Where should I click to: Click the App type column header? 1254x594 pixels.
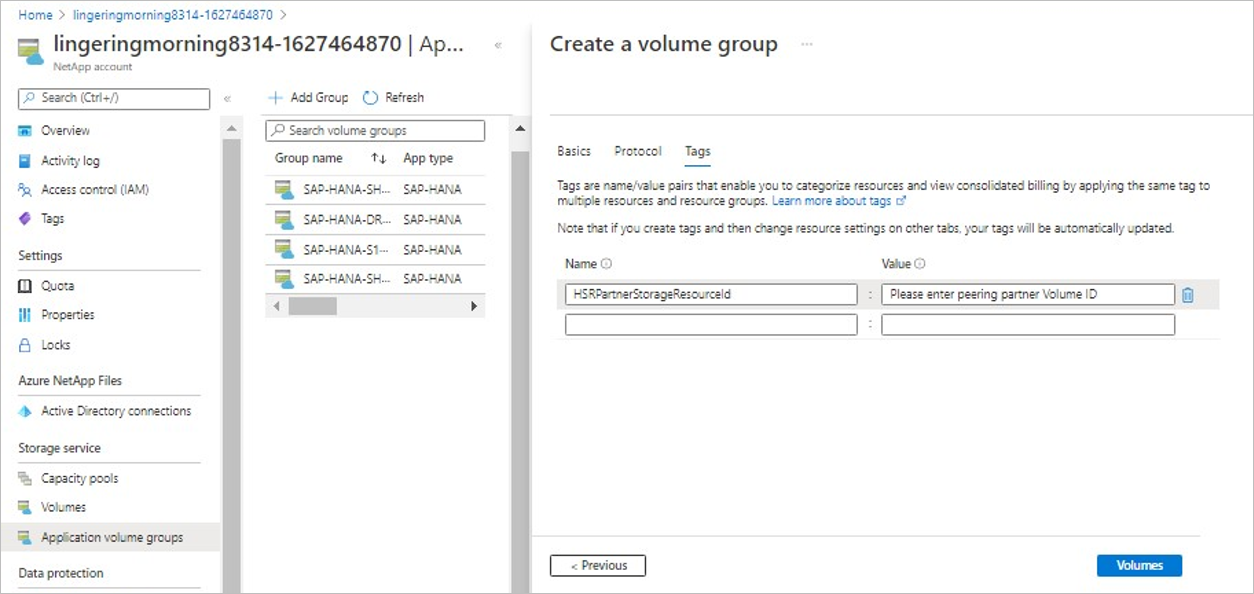[x=428, y=159]
